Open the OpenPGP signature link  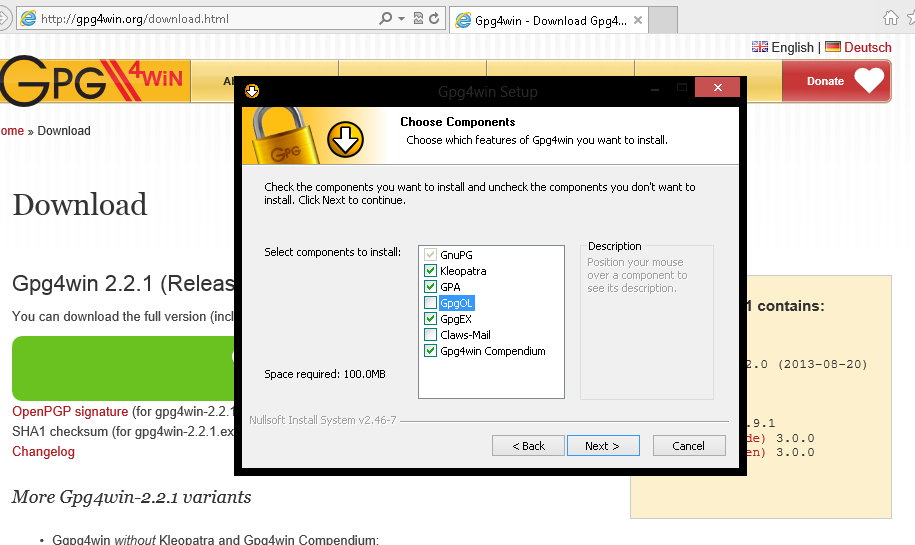coord(70,411)
